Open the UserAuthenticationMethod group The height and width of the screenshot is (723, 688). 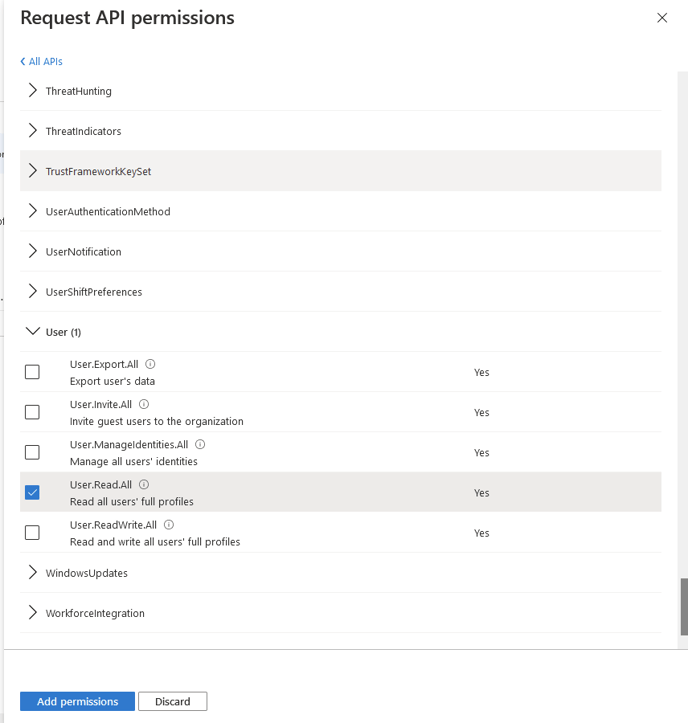(x=33, y=211)
